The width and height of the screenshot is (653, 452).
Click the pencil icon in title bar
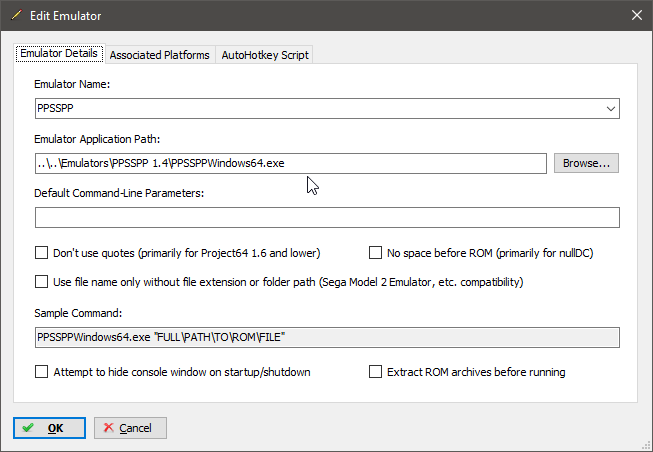16,15
